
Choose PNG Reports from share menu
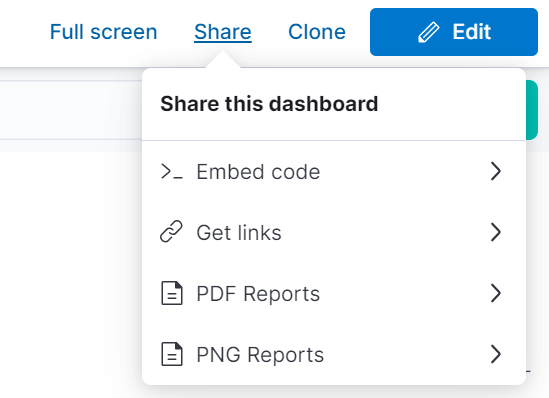[x=334, y=354]
